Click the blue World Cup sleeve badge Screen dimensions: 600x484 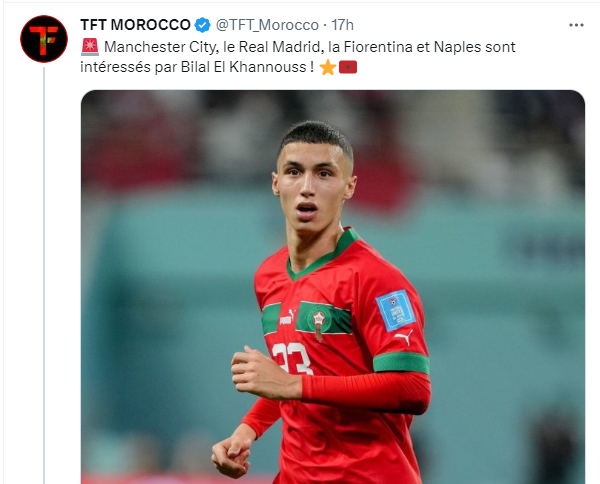395,310
